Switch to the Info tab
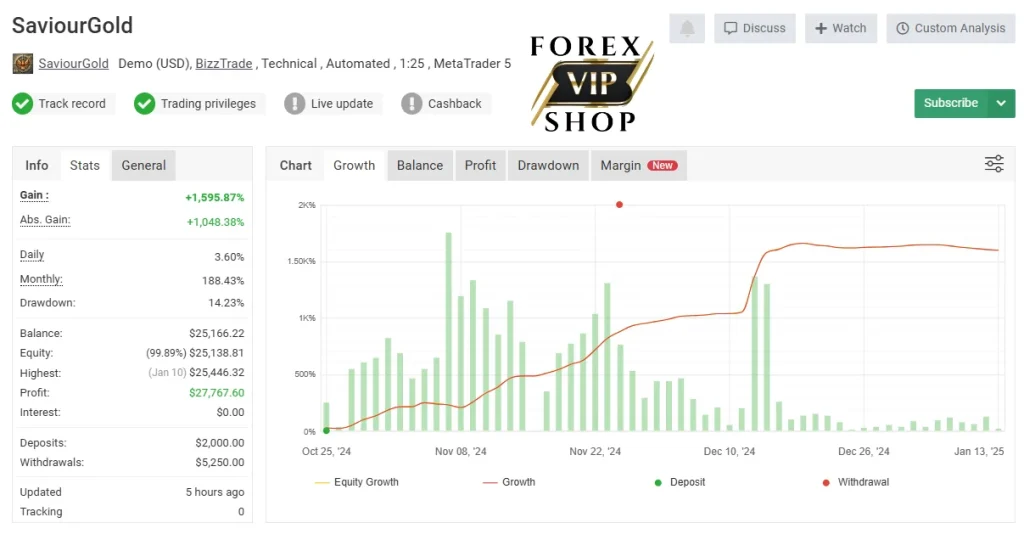 (37, 165)
